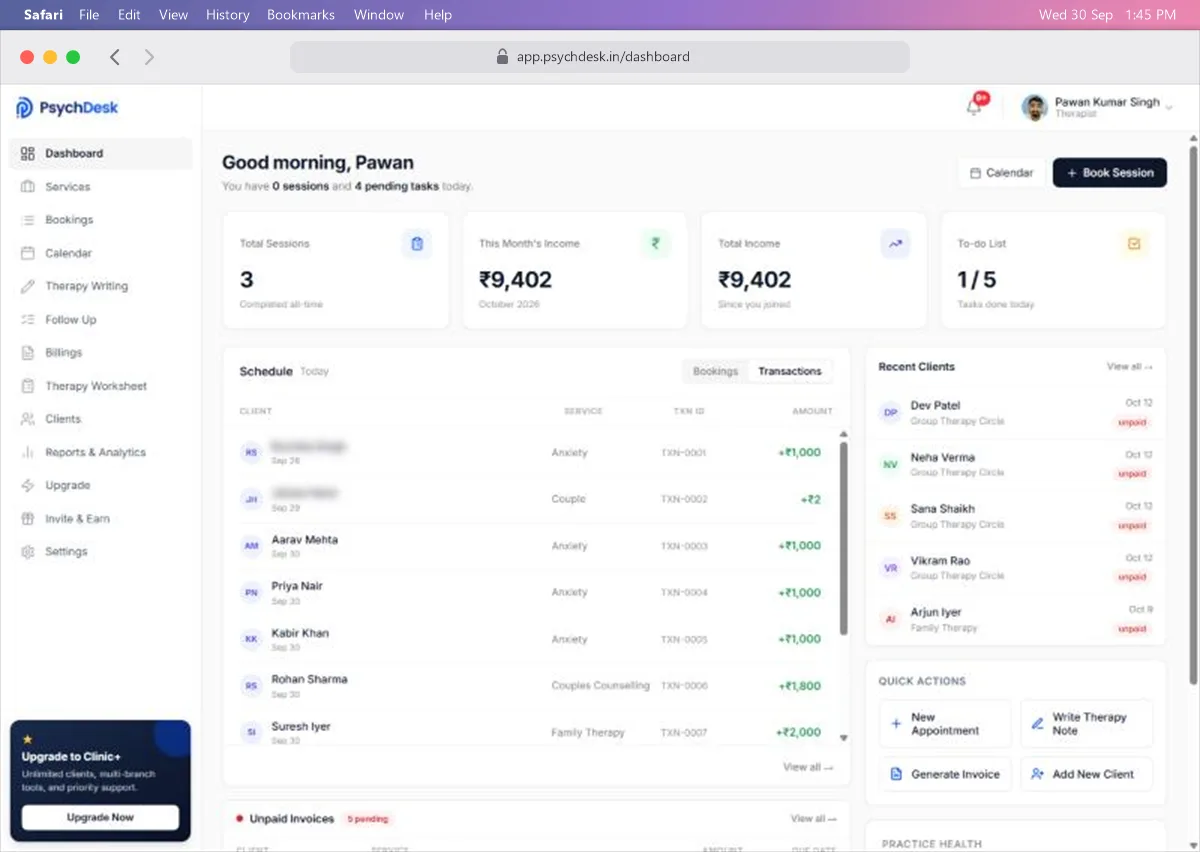Click the Calendar button near greeting
The width and height of the screenshot is (1200, 852).
[1002, 173]
